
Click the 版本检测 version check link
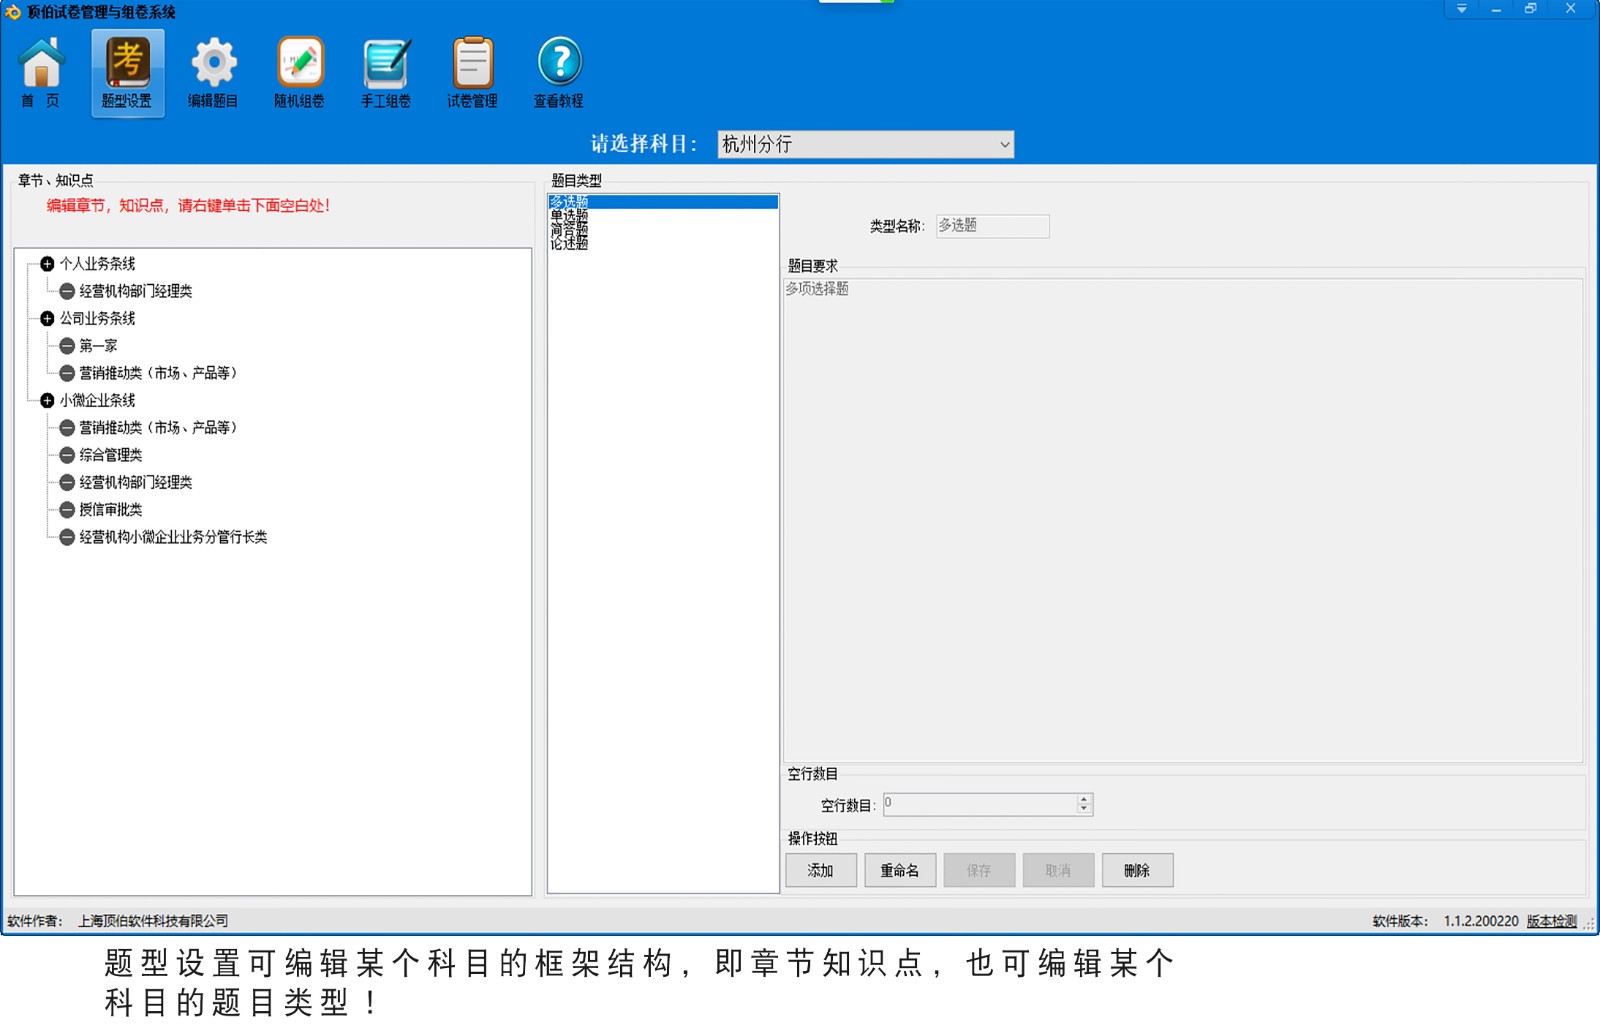pyautogui.click(x=1551, y=921)
